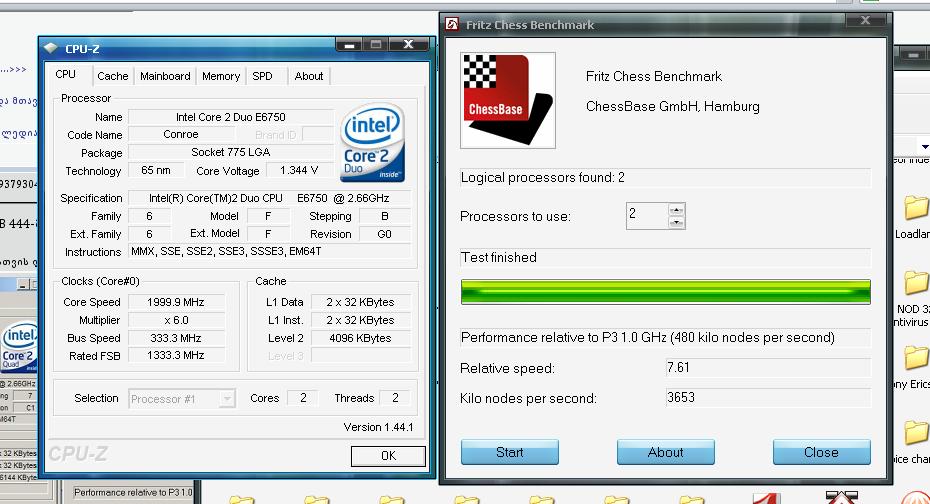Image resolution: width=930 pixels, height=504 pixels.
Task: Click the About button in Fritz Benchmark
Action: point(665,452)
